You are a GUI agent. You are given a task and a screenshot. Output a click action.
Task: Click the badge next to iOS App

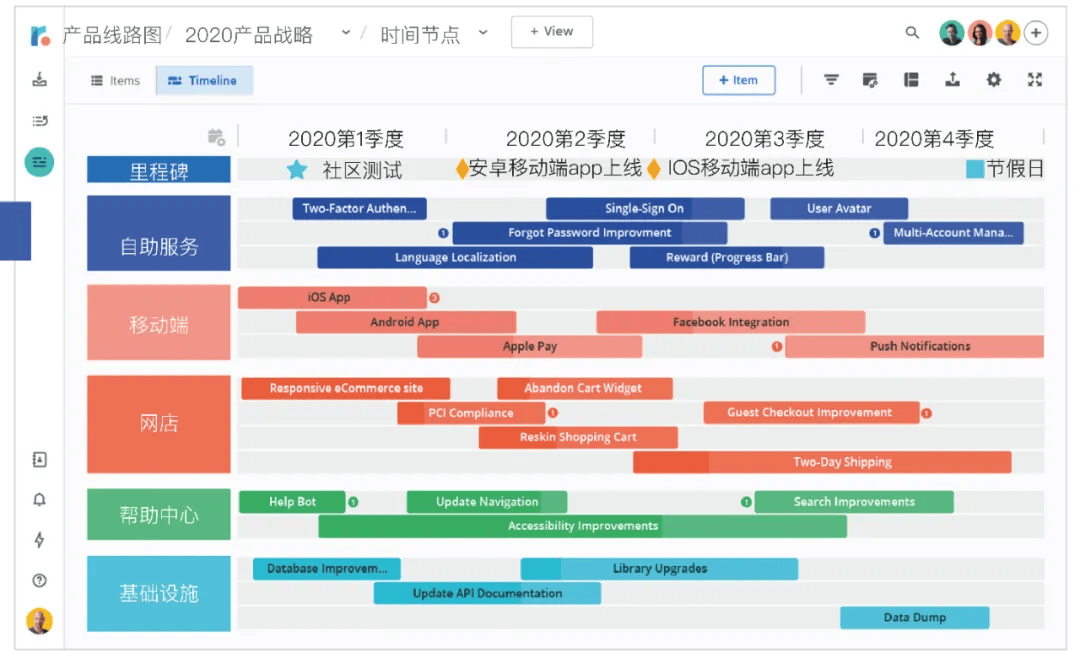[434, 298]
